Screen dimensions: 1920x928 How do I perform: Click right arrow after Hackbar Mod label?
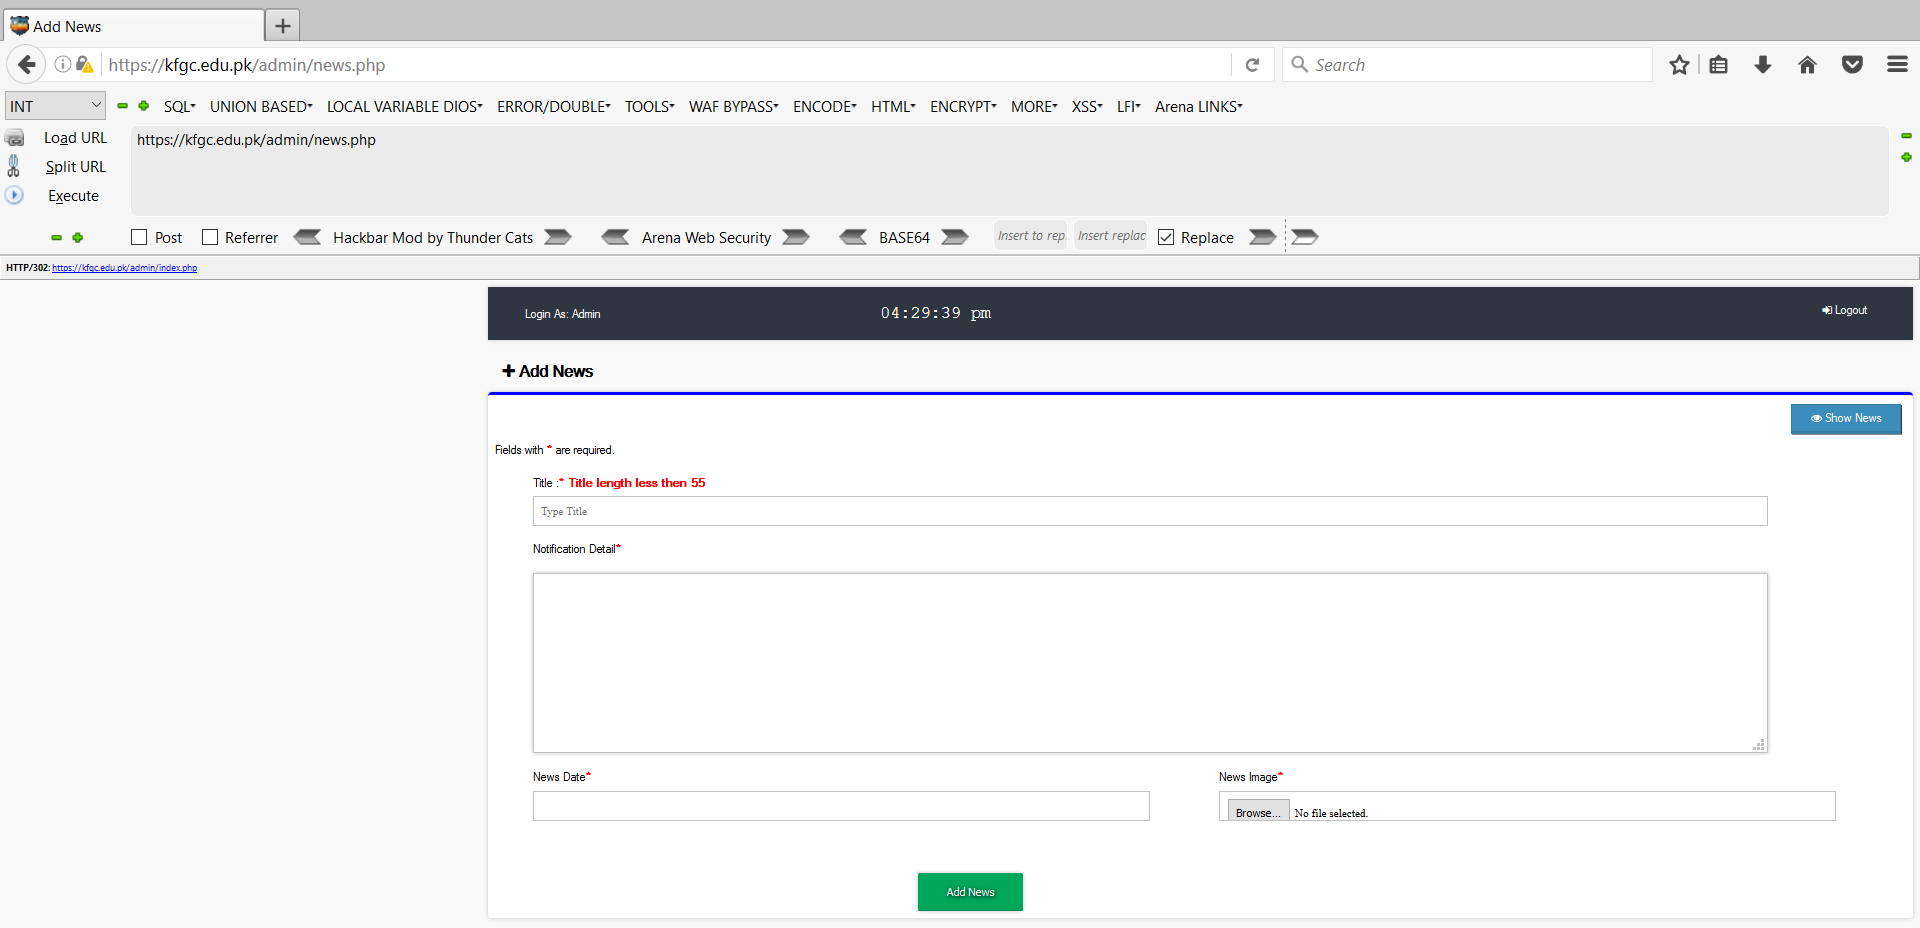coord(557,237)
